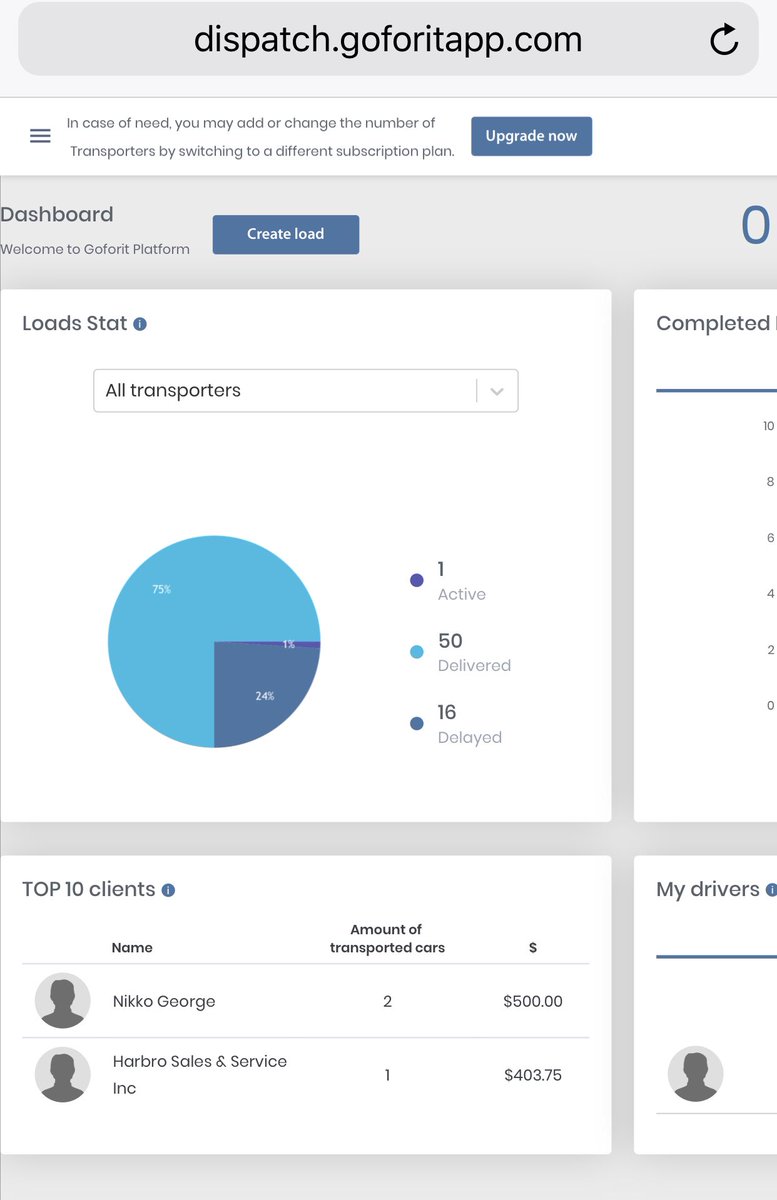Click the Delivered legend color dot
The image size is (777, 1200).
(417, 652)
